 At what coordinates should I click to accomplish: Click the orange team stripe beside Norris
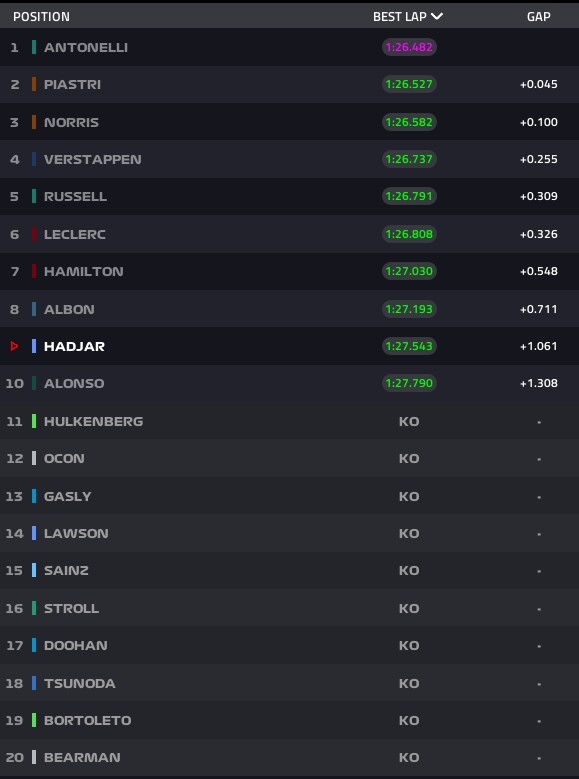click(x=34, y=122)
